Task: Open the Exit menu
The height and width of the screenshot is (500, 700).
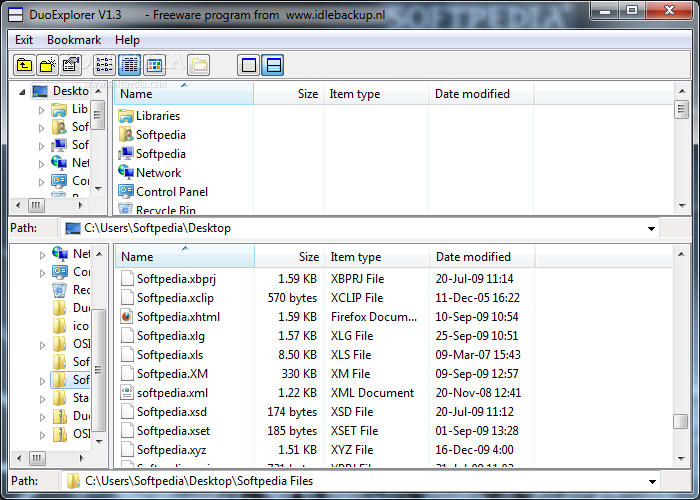Action: tap(24, 40)
